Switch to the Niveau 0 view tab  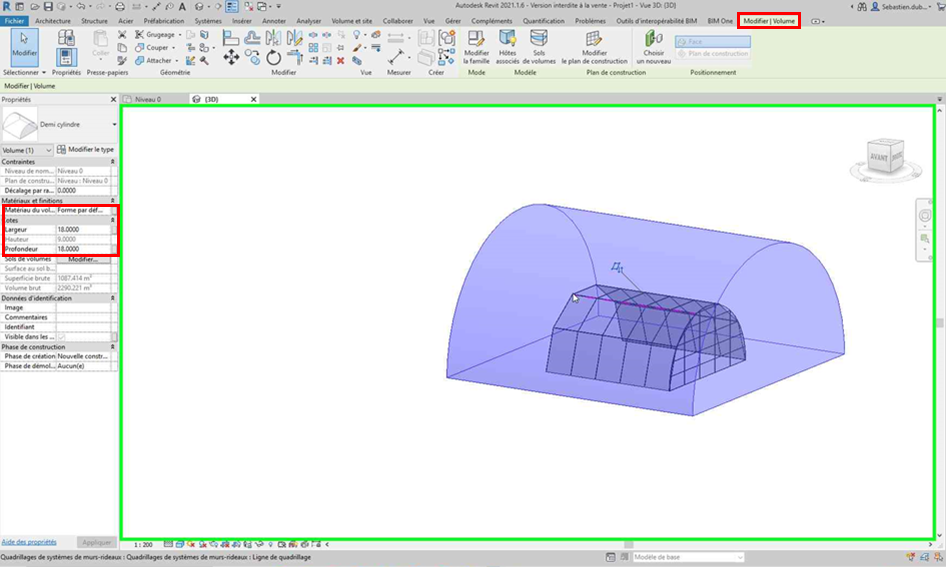147,99
